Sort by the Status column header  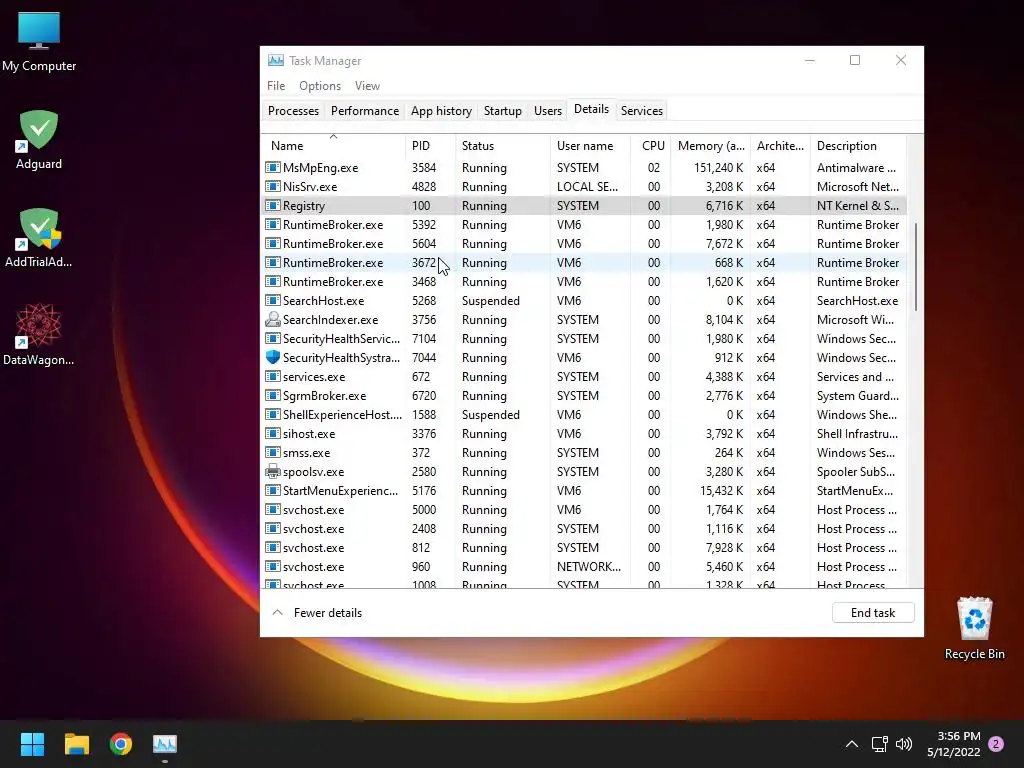click(502, 145)
